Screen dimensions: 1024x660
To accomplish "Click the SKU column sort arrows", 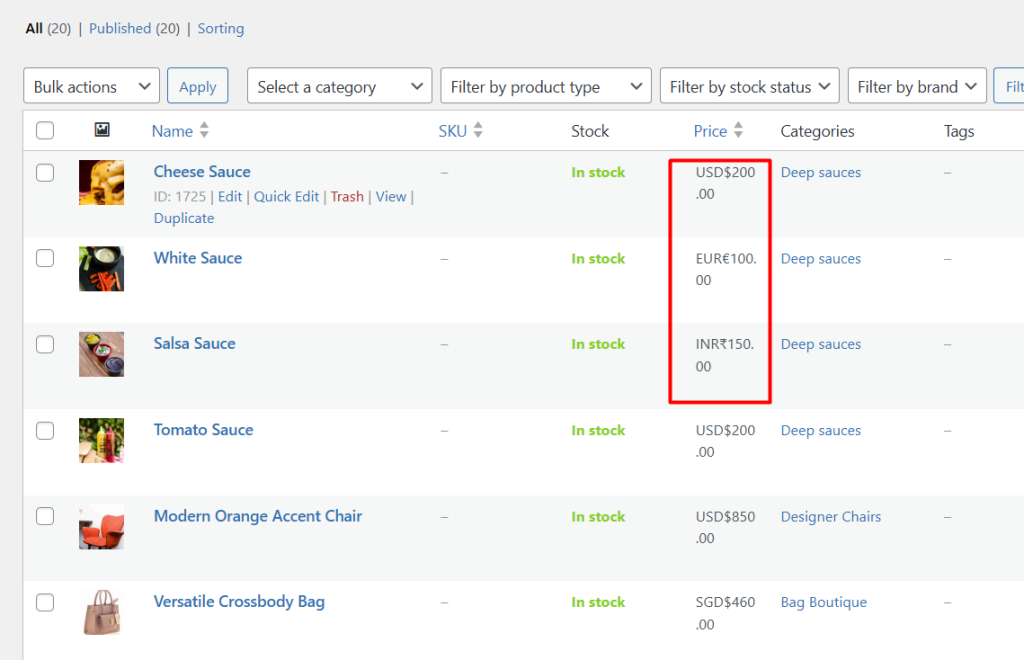I will (x=478, y=130).
